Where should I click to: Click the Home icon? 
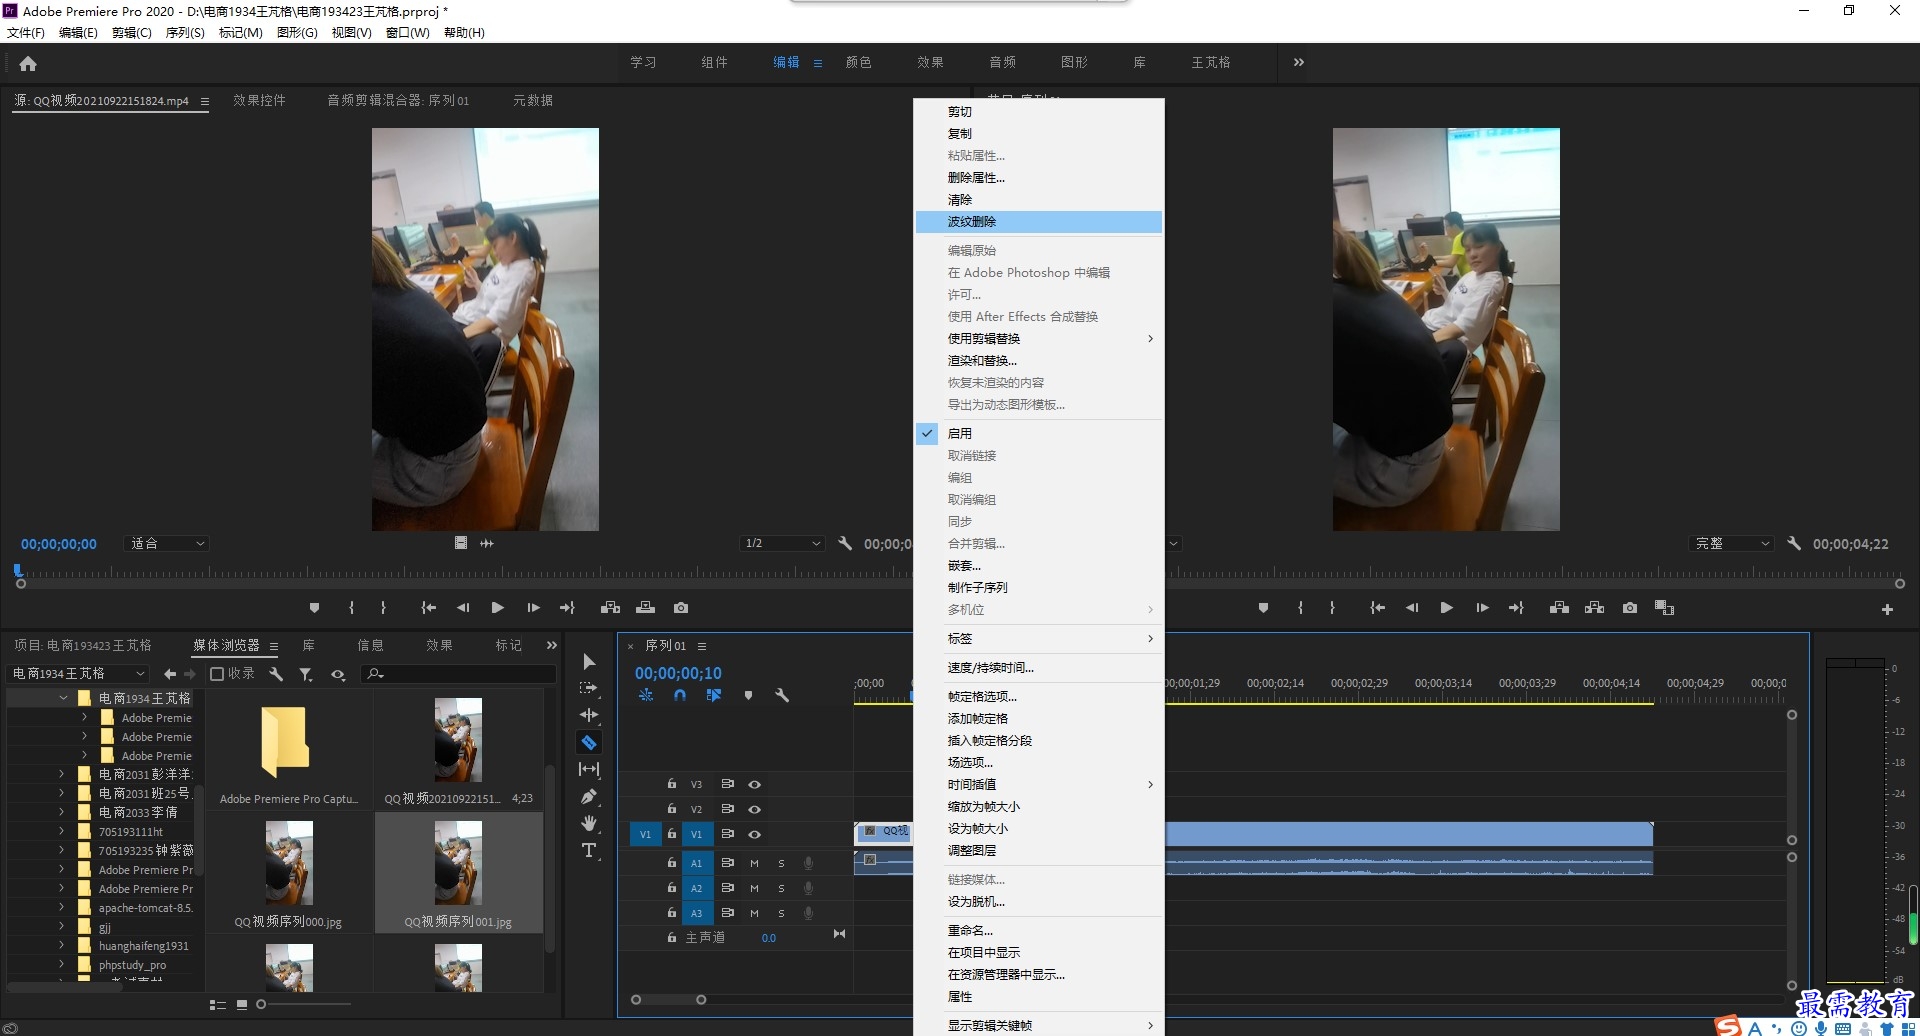(28, 63)
